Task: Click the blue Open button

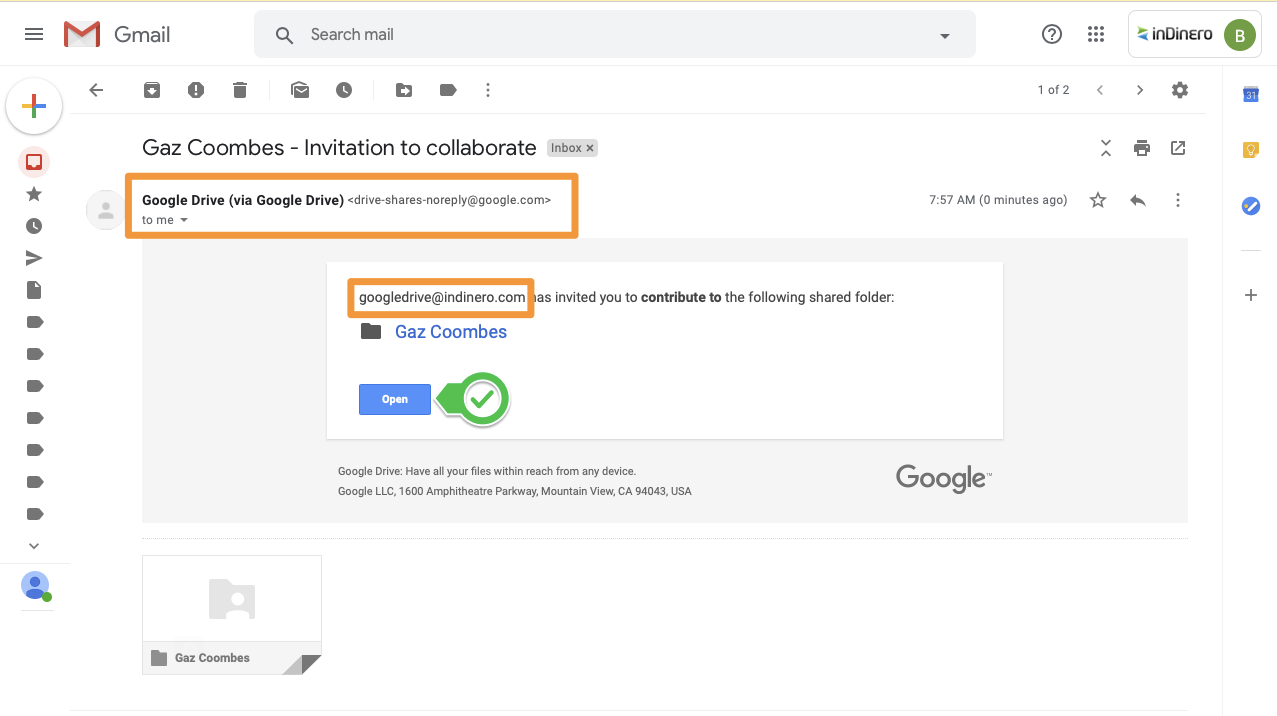Action: point(395,399)
